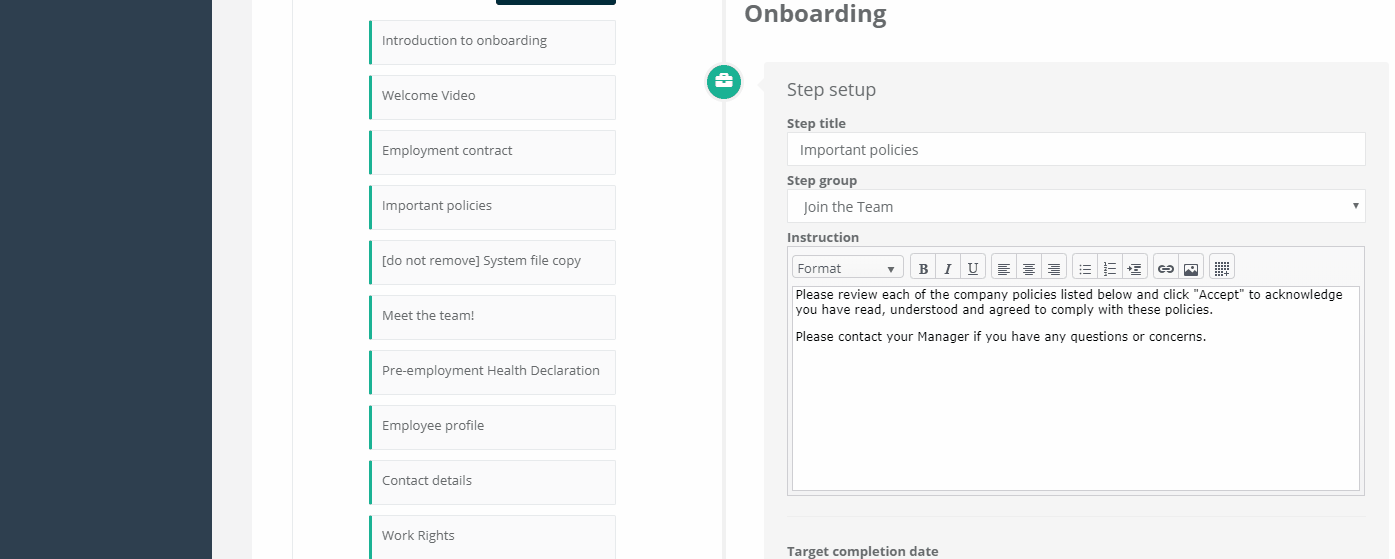This screenshot has height=559, width=1395.
Task: Open the Format dropdown
Action: (x=848, y=268)
